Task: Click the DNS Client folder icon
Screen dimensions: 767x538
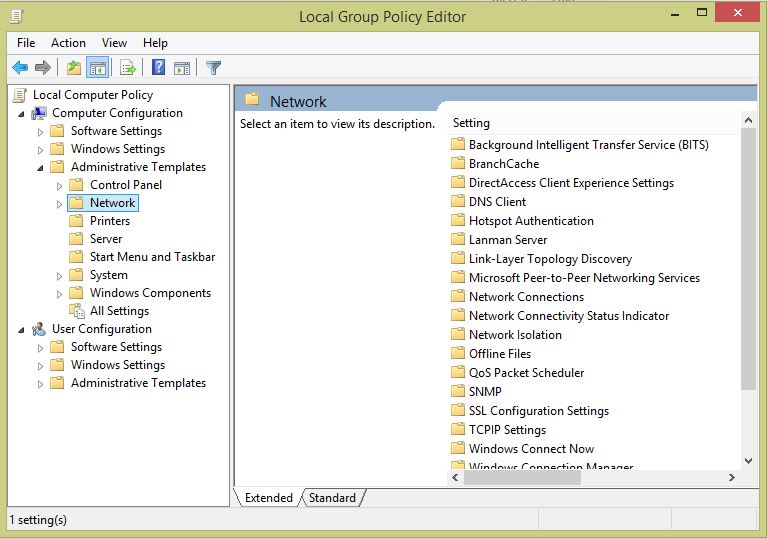Action: [x=458, y=201]
